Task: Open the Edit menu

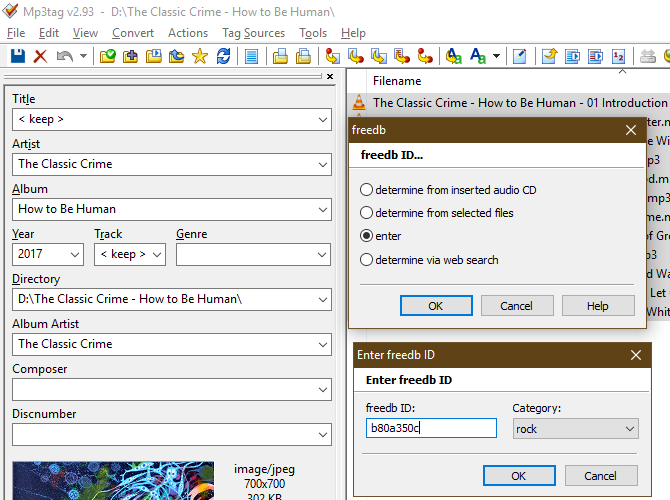Action: [49, 33]
